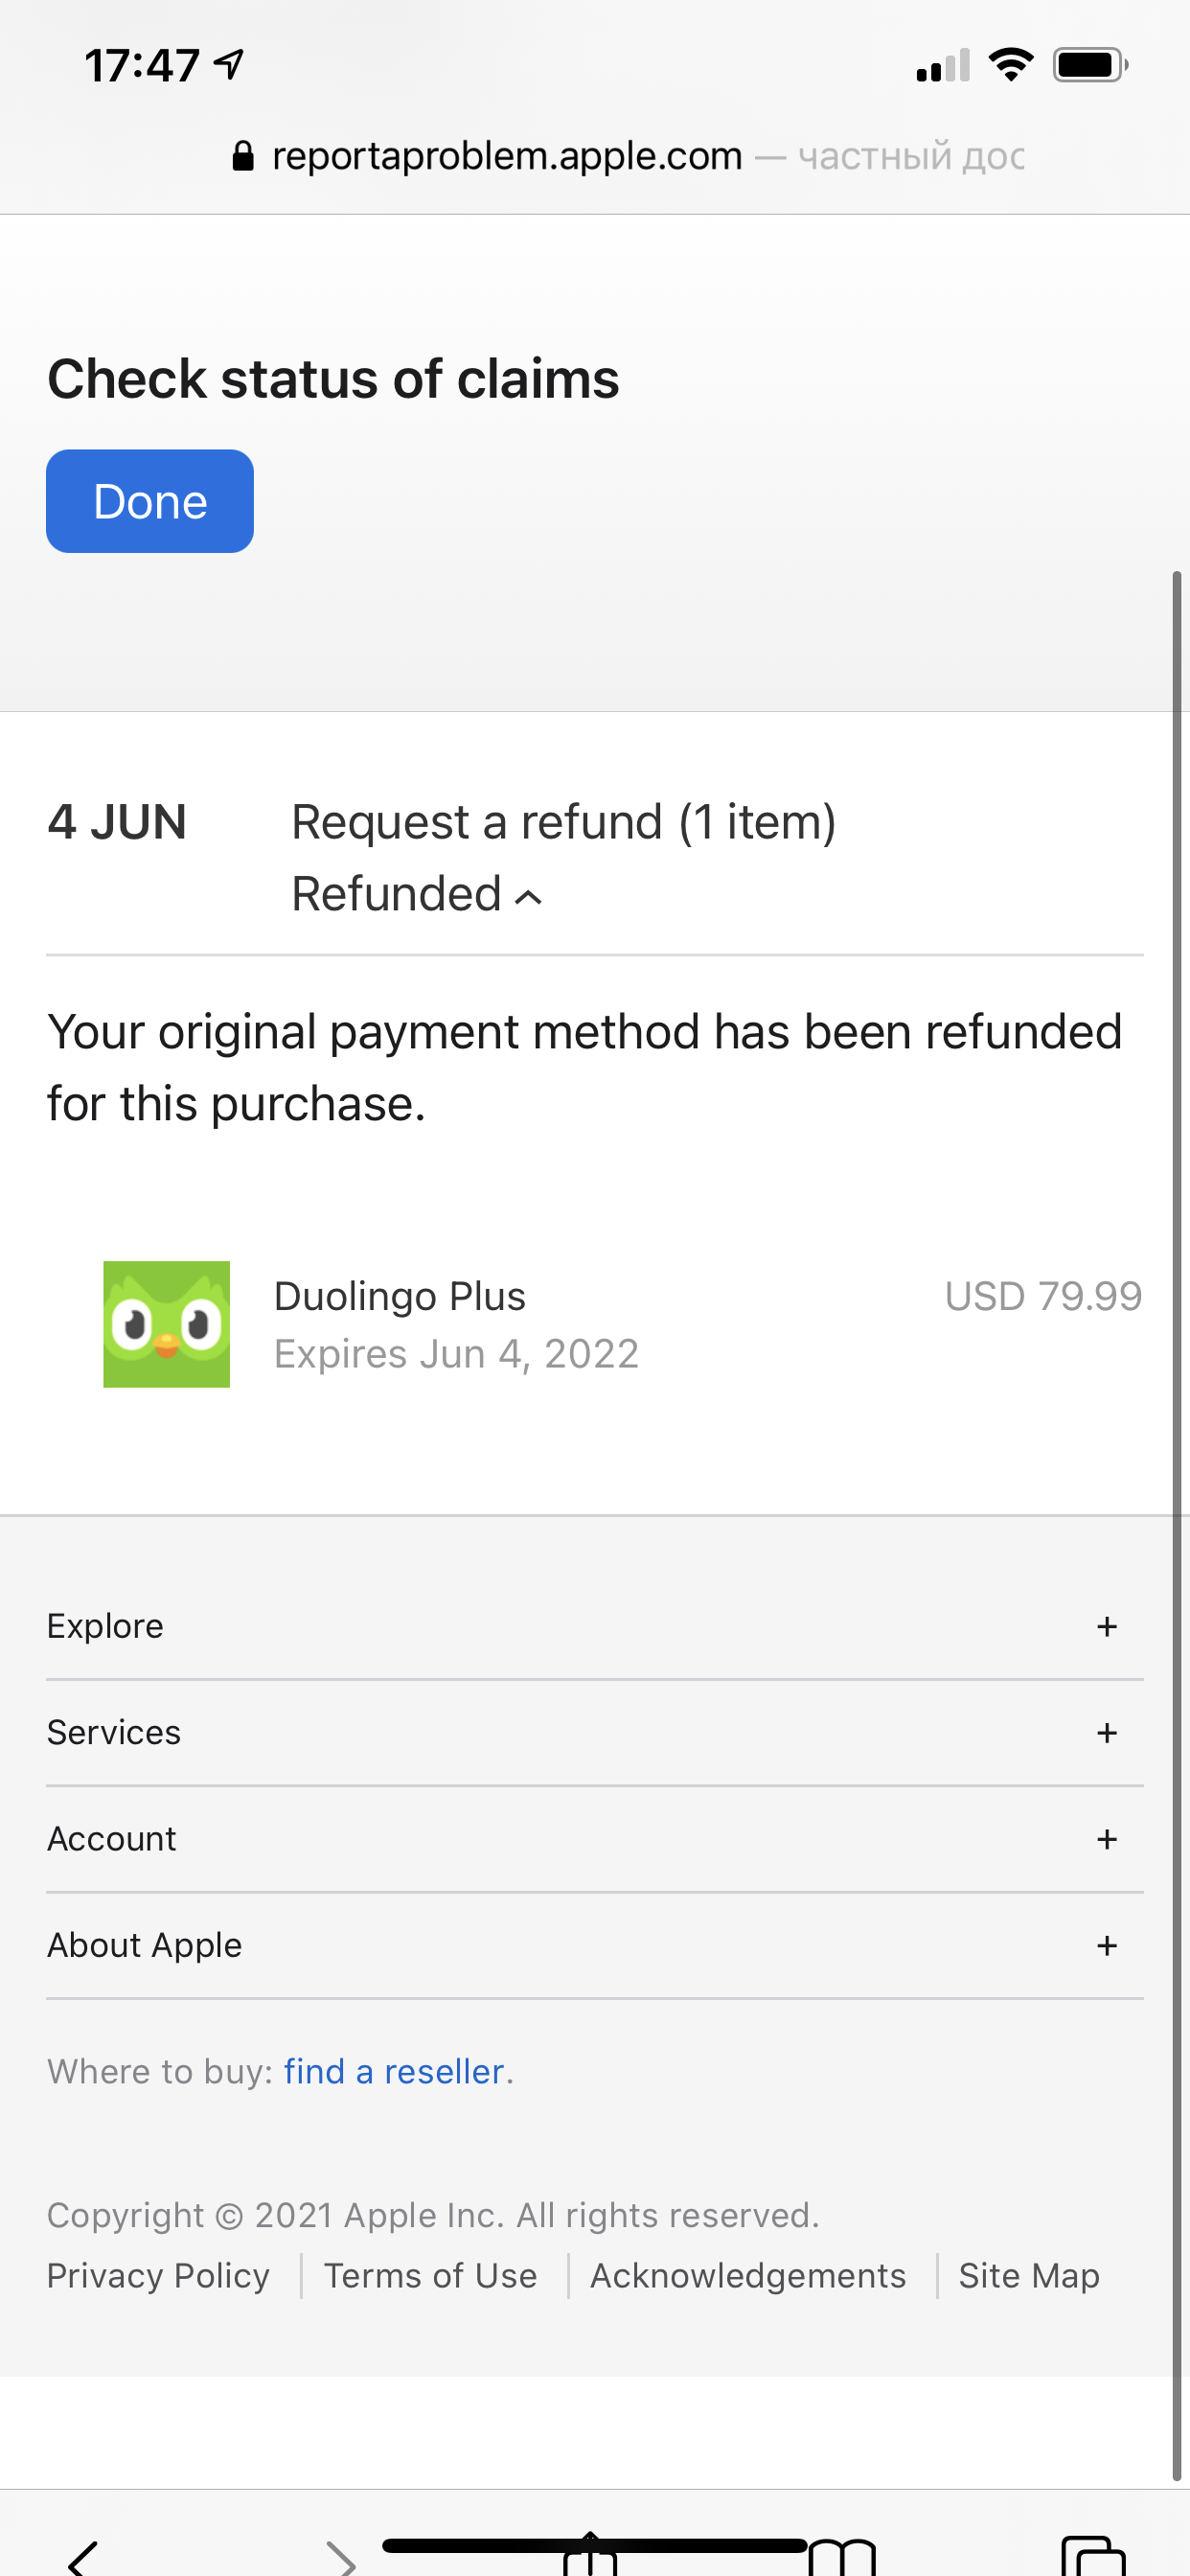The image size is (1190, 2576).
Task: Tap the Duolingo owl app icon
Action: 166,1324
